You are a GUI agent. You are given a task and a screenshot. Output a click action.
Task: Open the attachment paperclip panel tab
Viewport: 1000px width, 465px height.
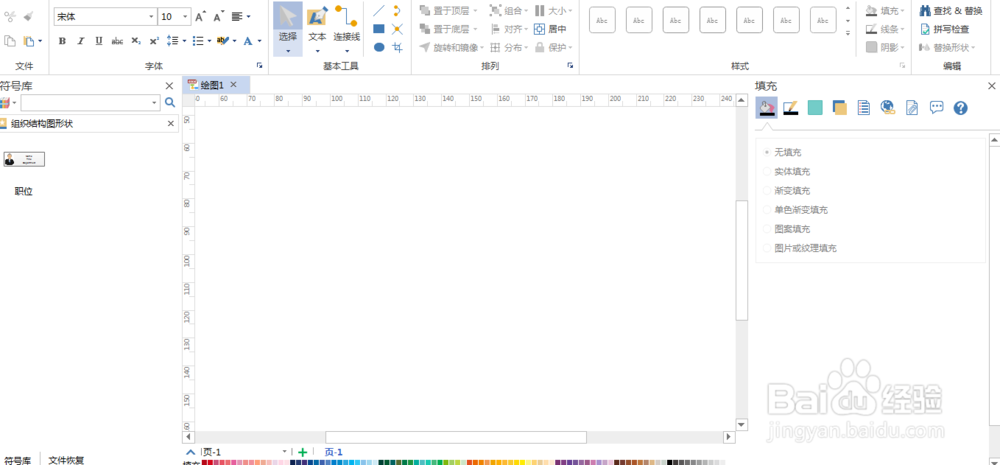(x=912, y=108)
